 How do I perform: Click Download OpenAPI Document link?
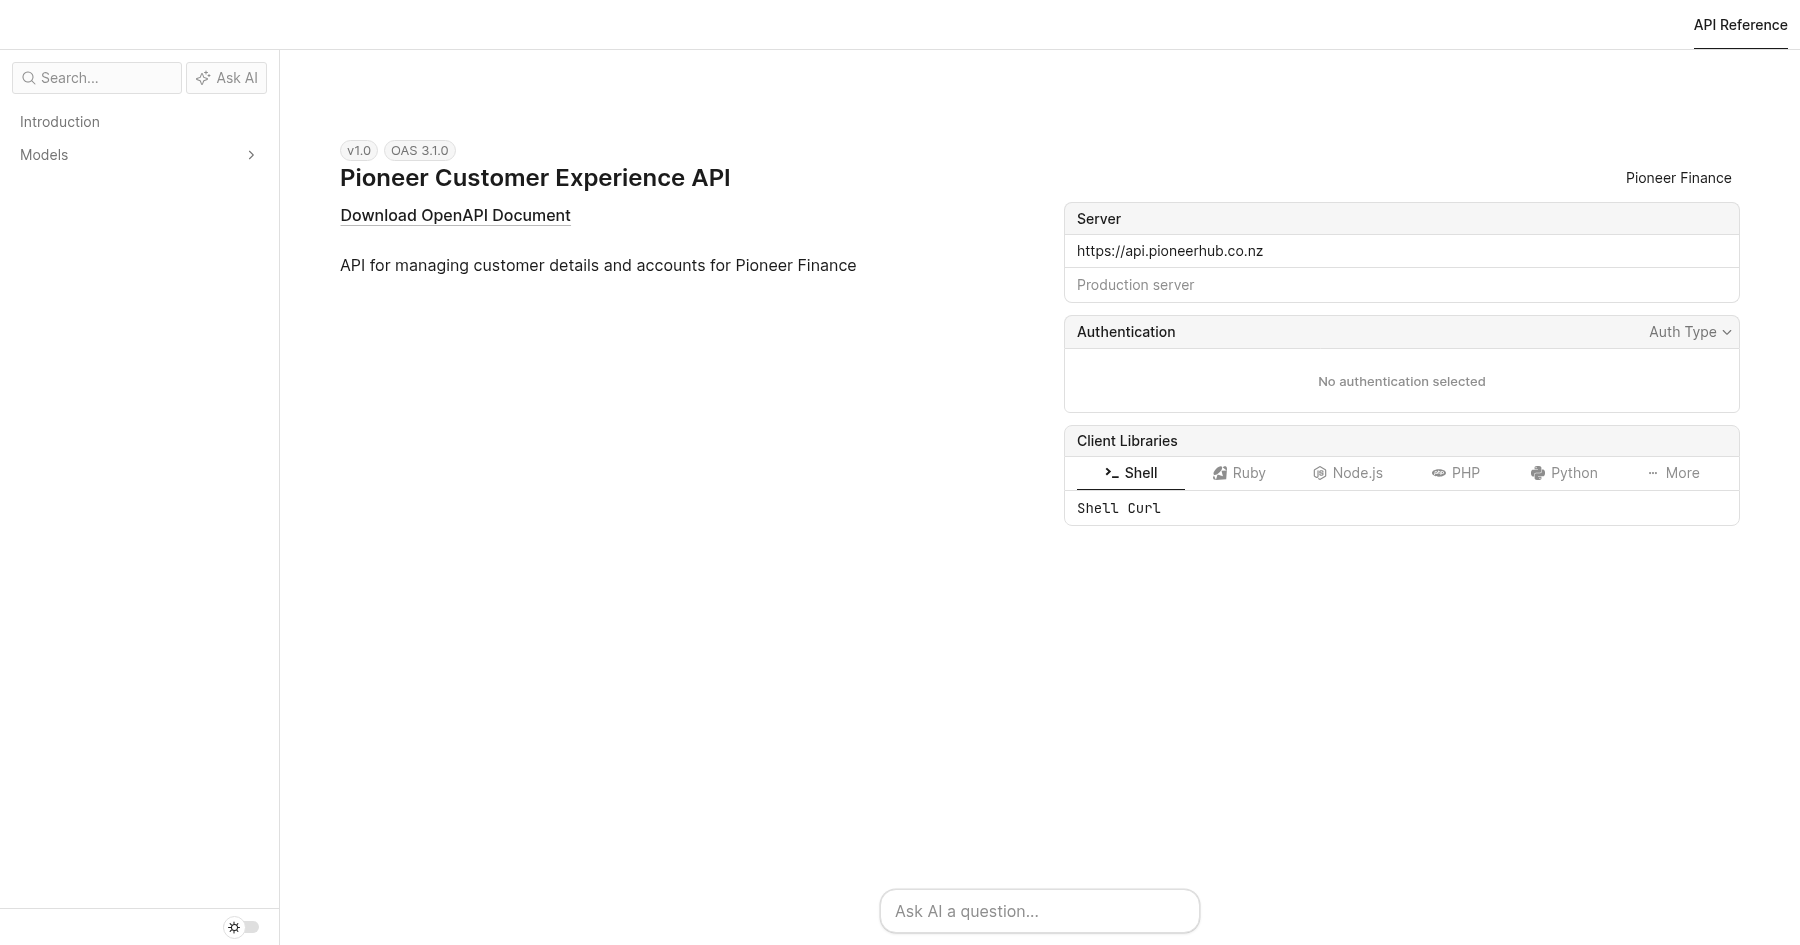(455, 215)
